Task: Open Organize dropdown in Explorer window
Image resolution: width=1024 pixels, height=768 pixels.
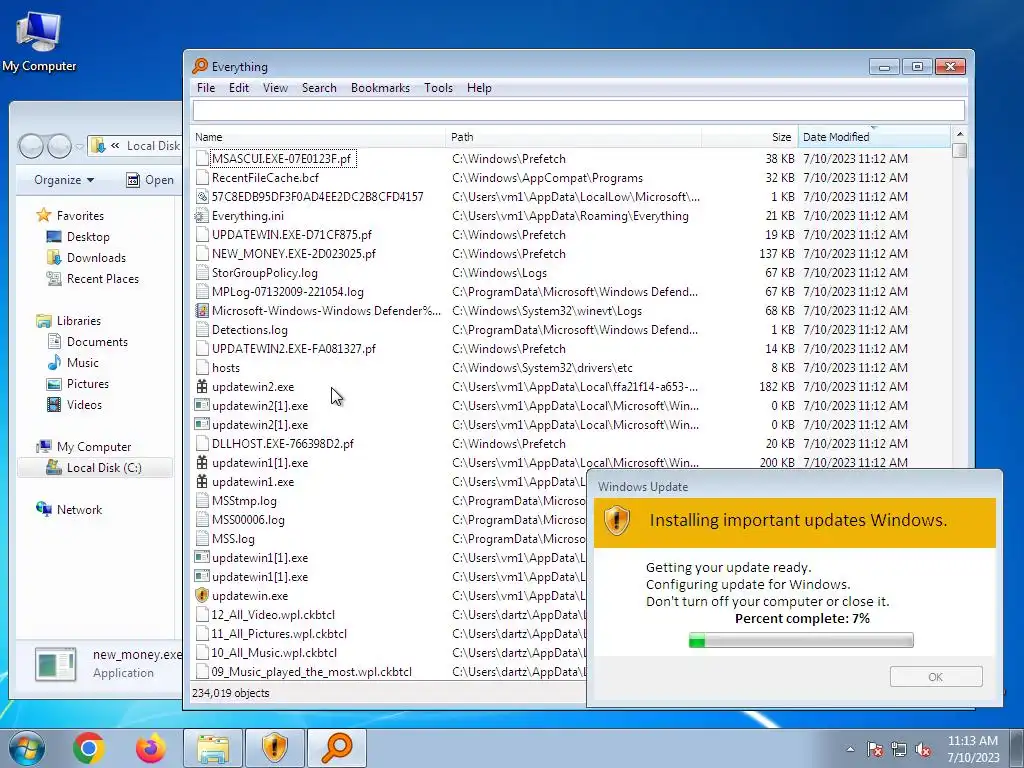Action: pyautogui.click(x=64, y=180)
